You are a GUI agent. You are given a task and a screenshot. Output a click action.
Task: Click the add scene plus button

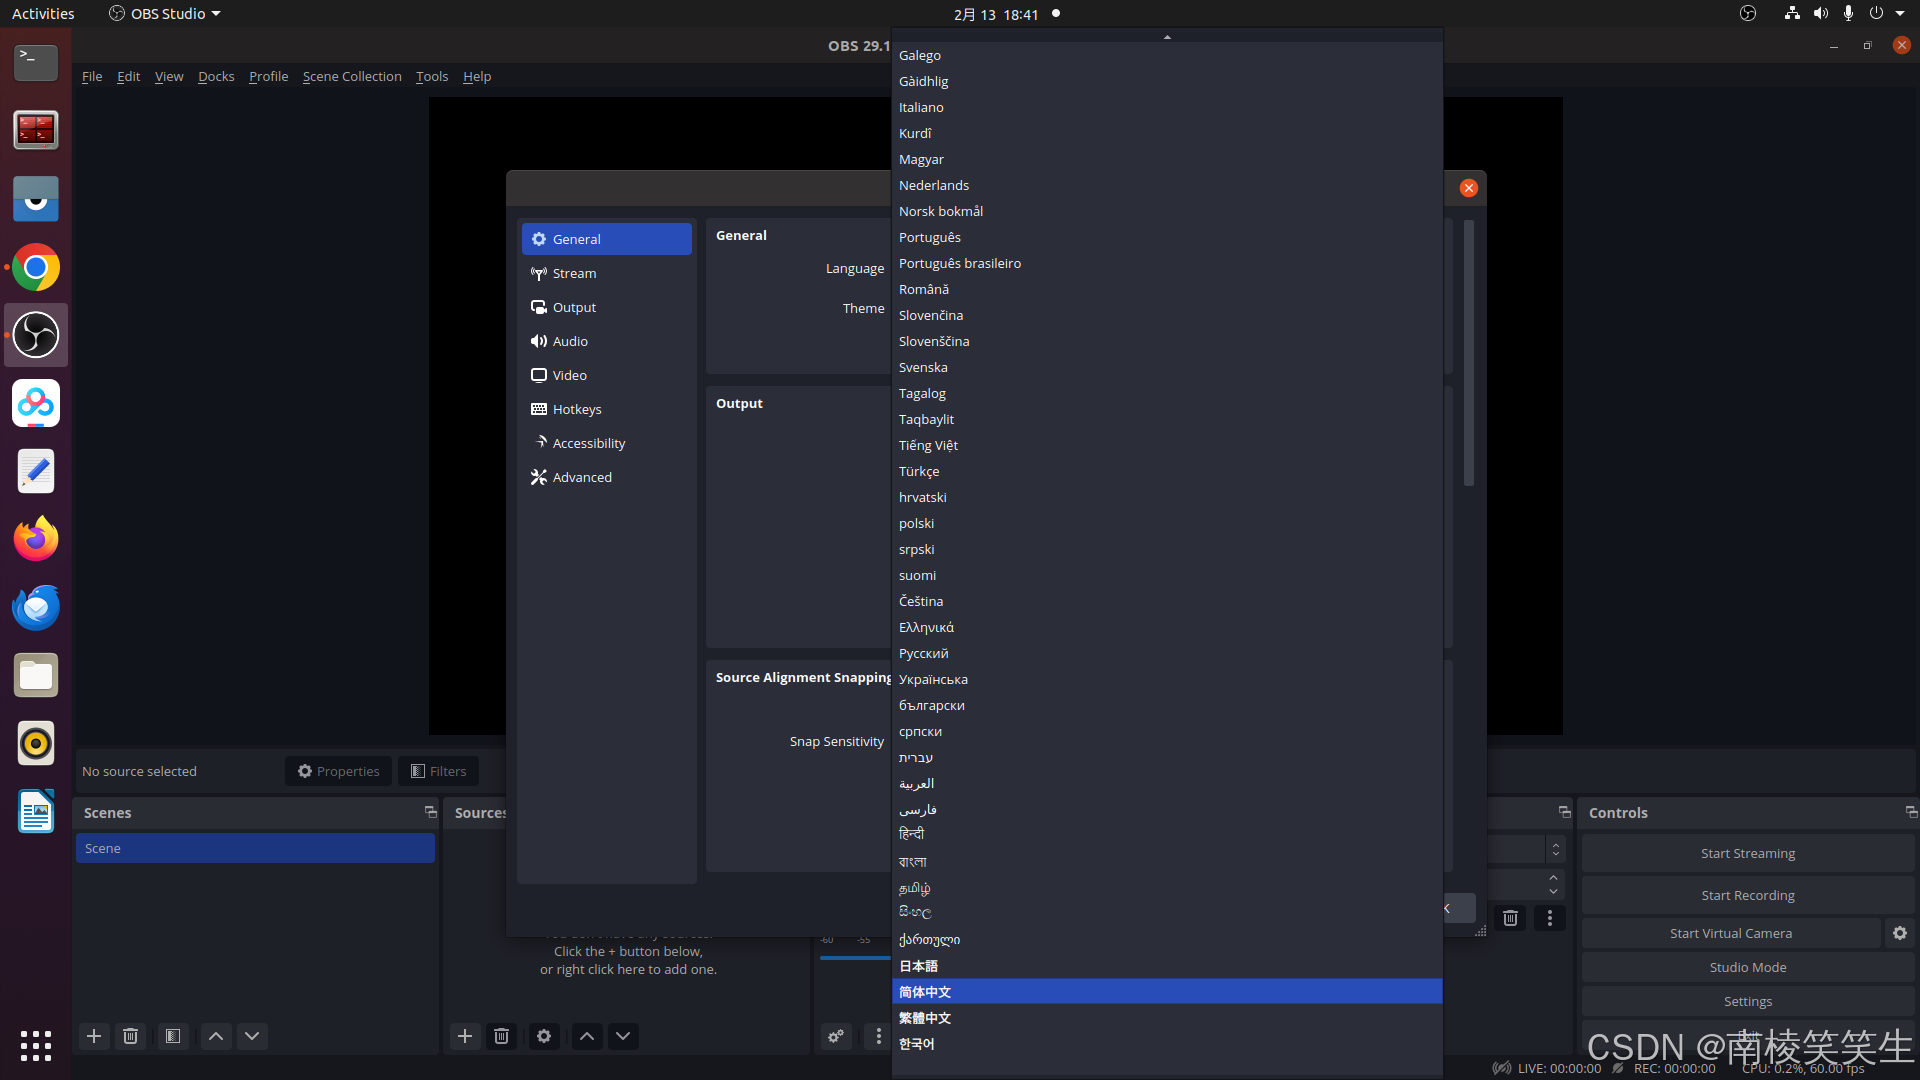tap(94, 1036)
